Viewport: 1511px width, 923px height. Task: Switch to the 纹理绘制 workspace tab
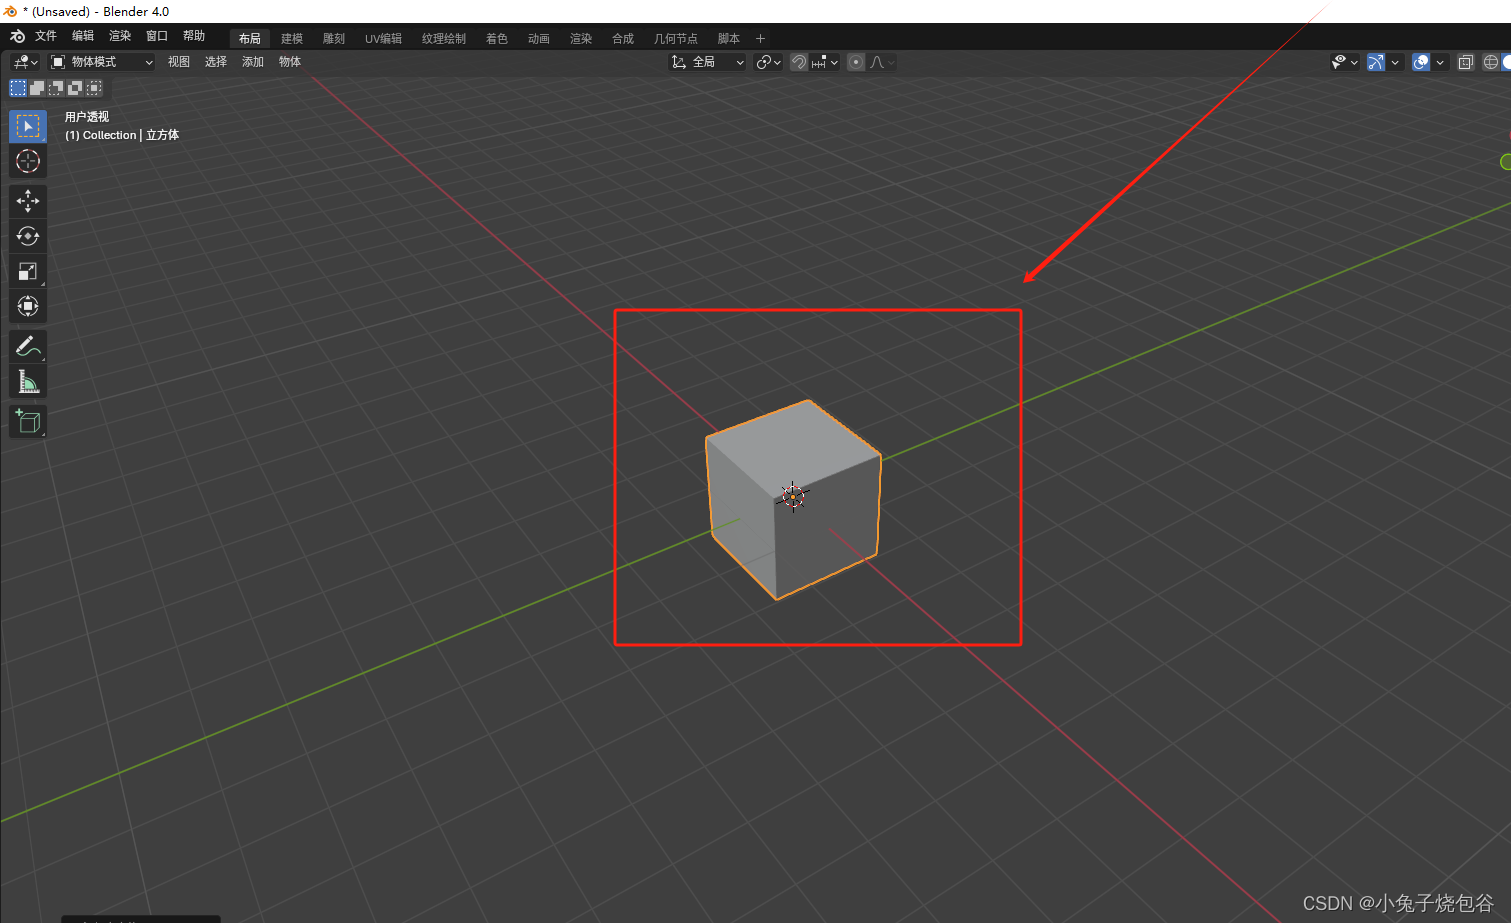pos(444,39)
